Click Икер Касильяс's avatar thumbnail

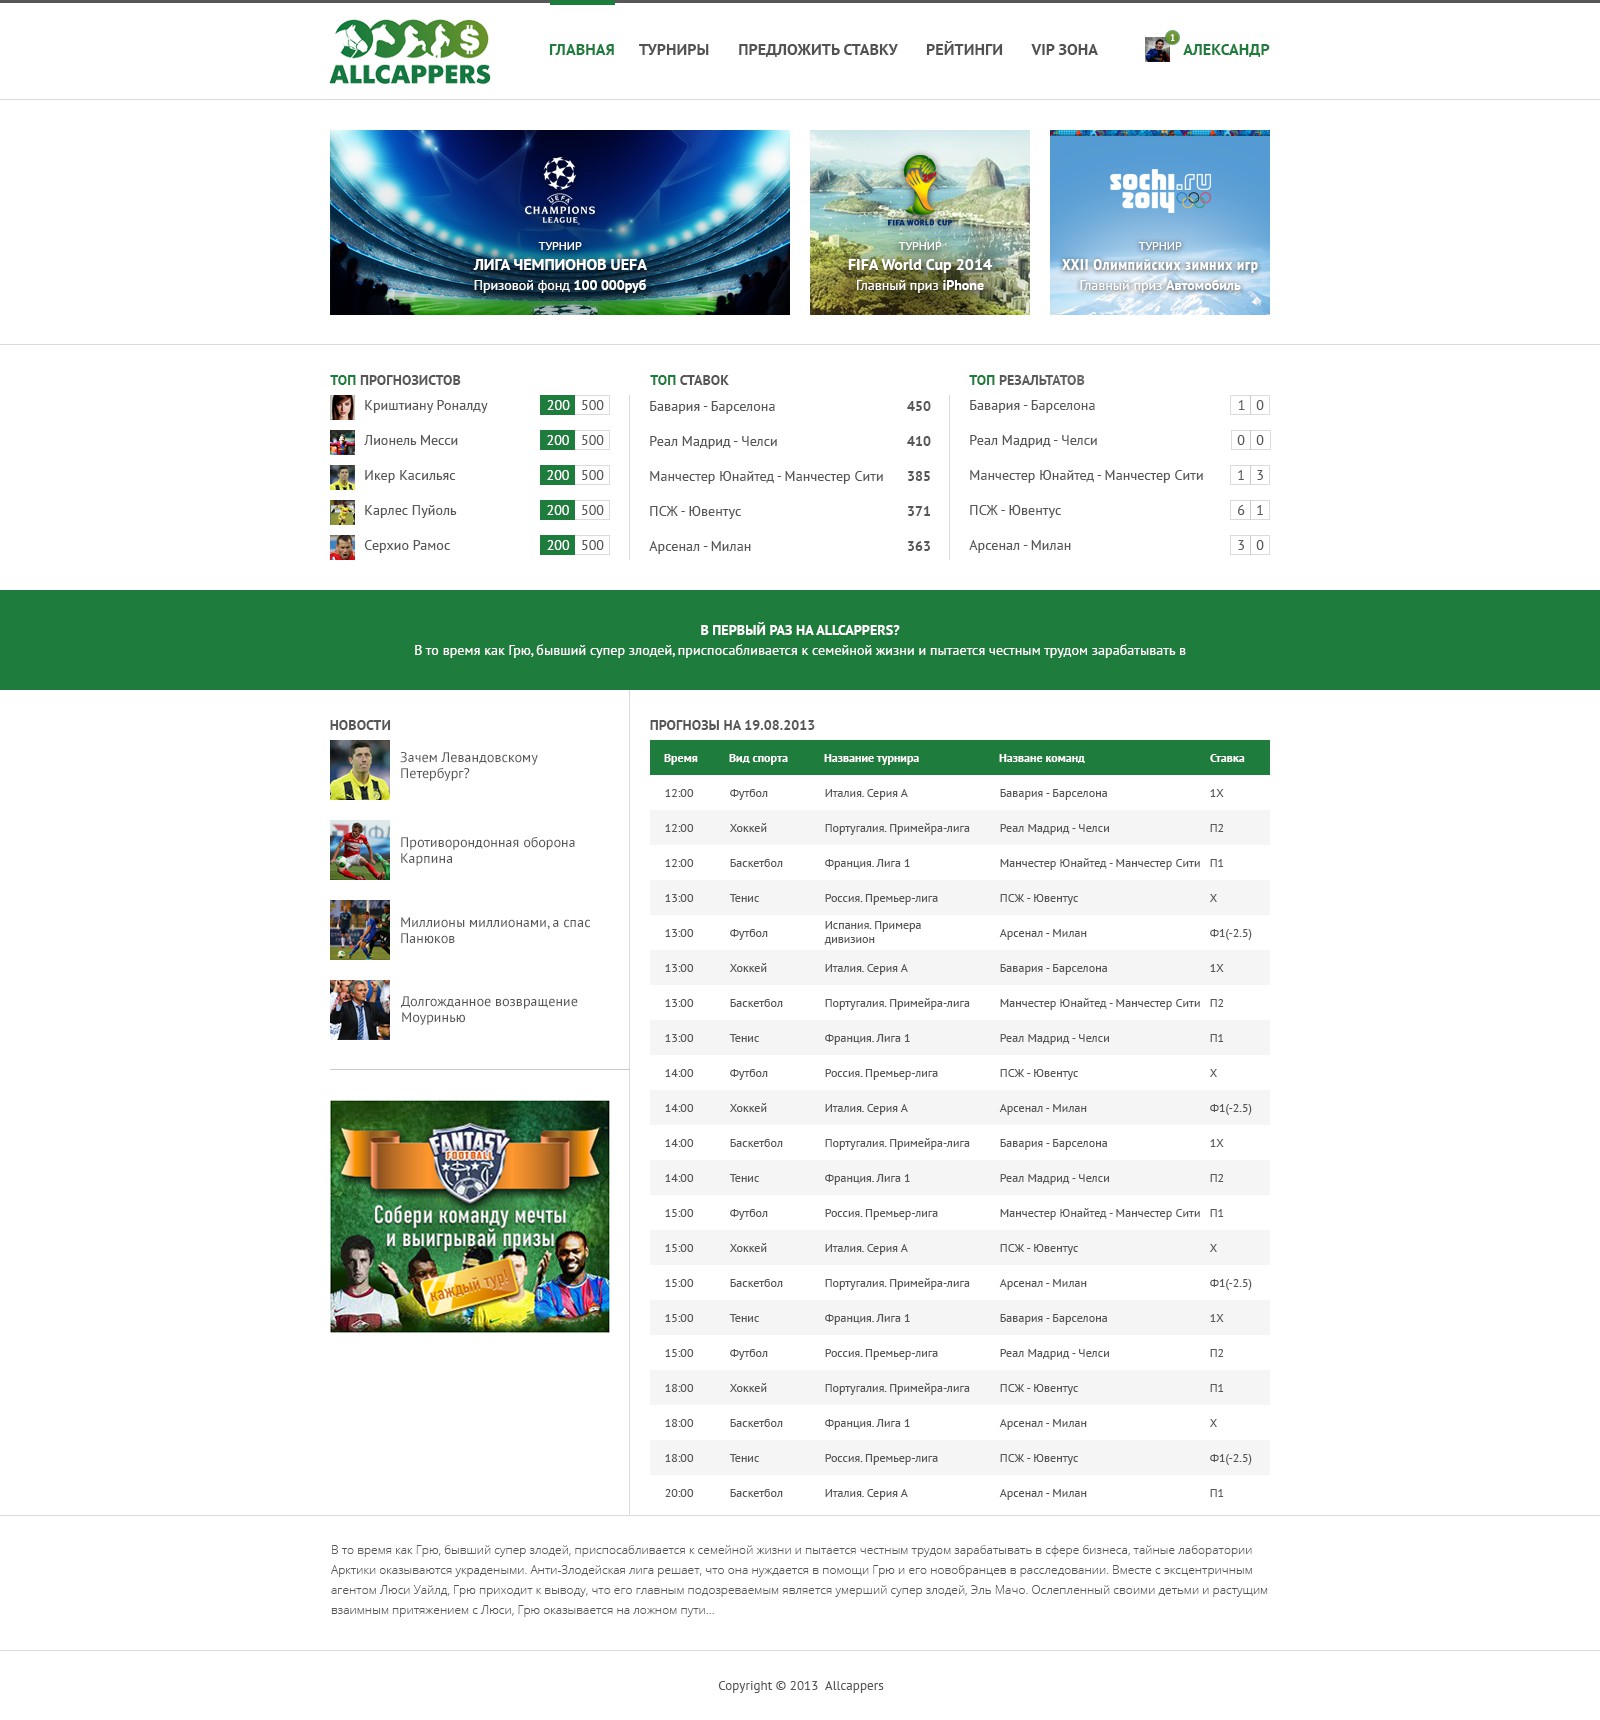click(342, 476)
